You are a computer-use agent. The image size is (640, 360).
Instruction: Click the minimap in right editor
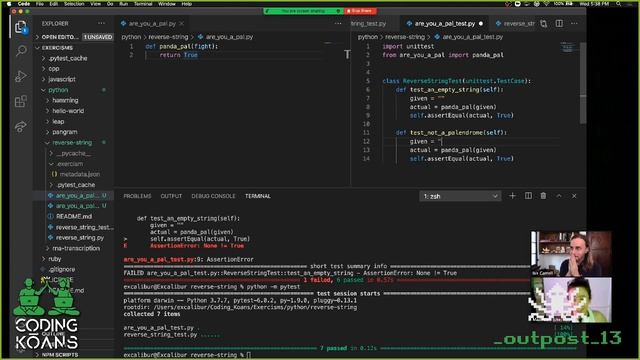[568, 48]
